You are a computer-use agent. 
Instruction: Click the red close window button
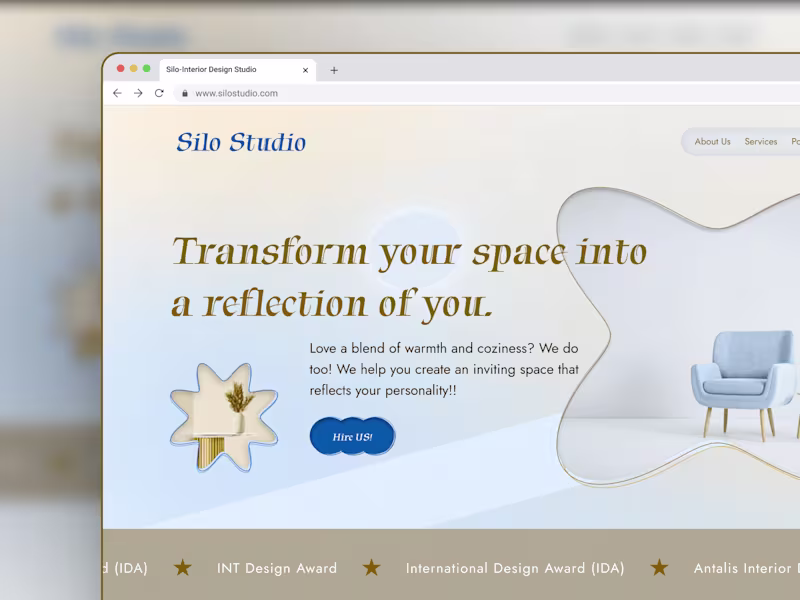120,68
